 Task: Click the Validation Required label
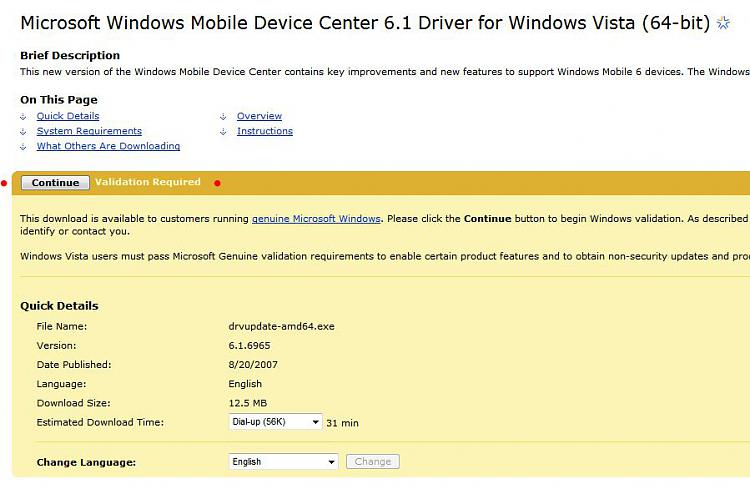[x=148, y=182]
